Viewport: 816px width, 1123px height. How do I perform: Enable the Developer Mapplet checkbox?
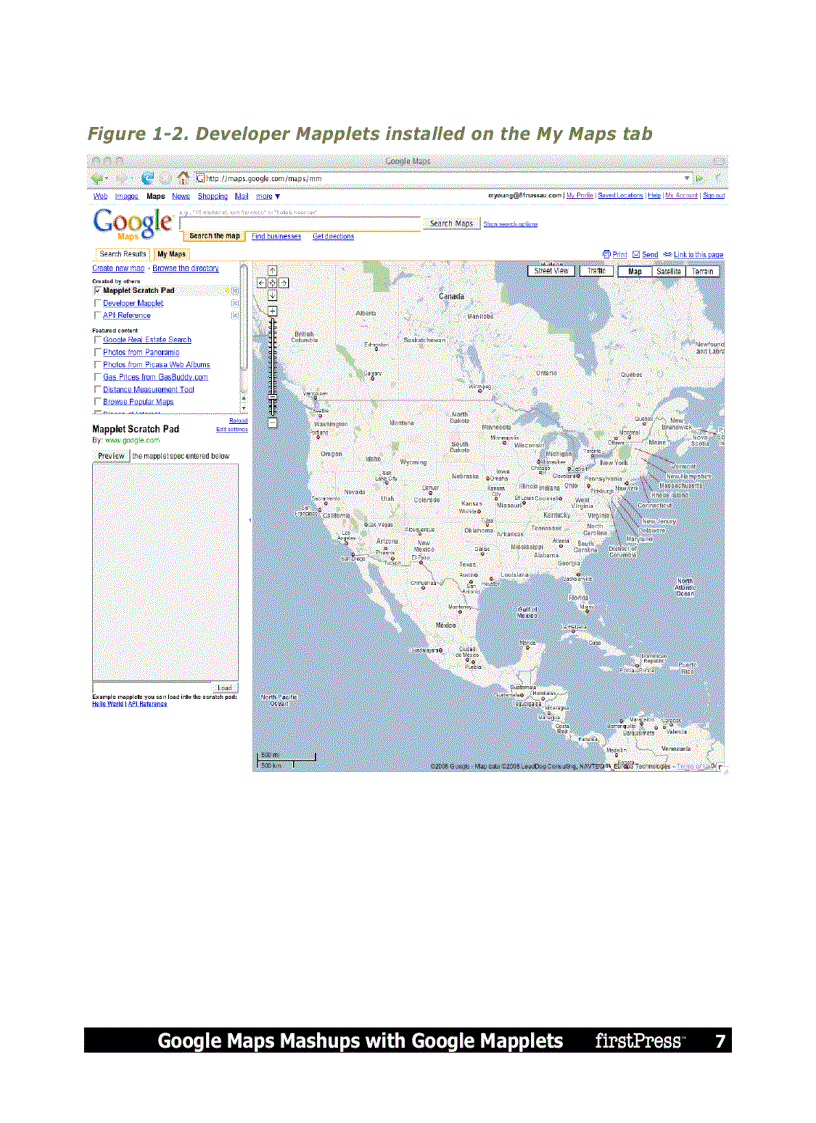(x=96, y=303)
